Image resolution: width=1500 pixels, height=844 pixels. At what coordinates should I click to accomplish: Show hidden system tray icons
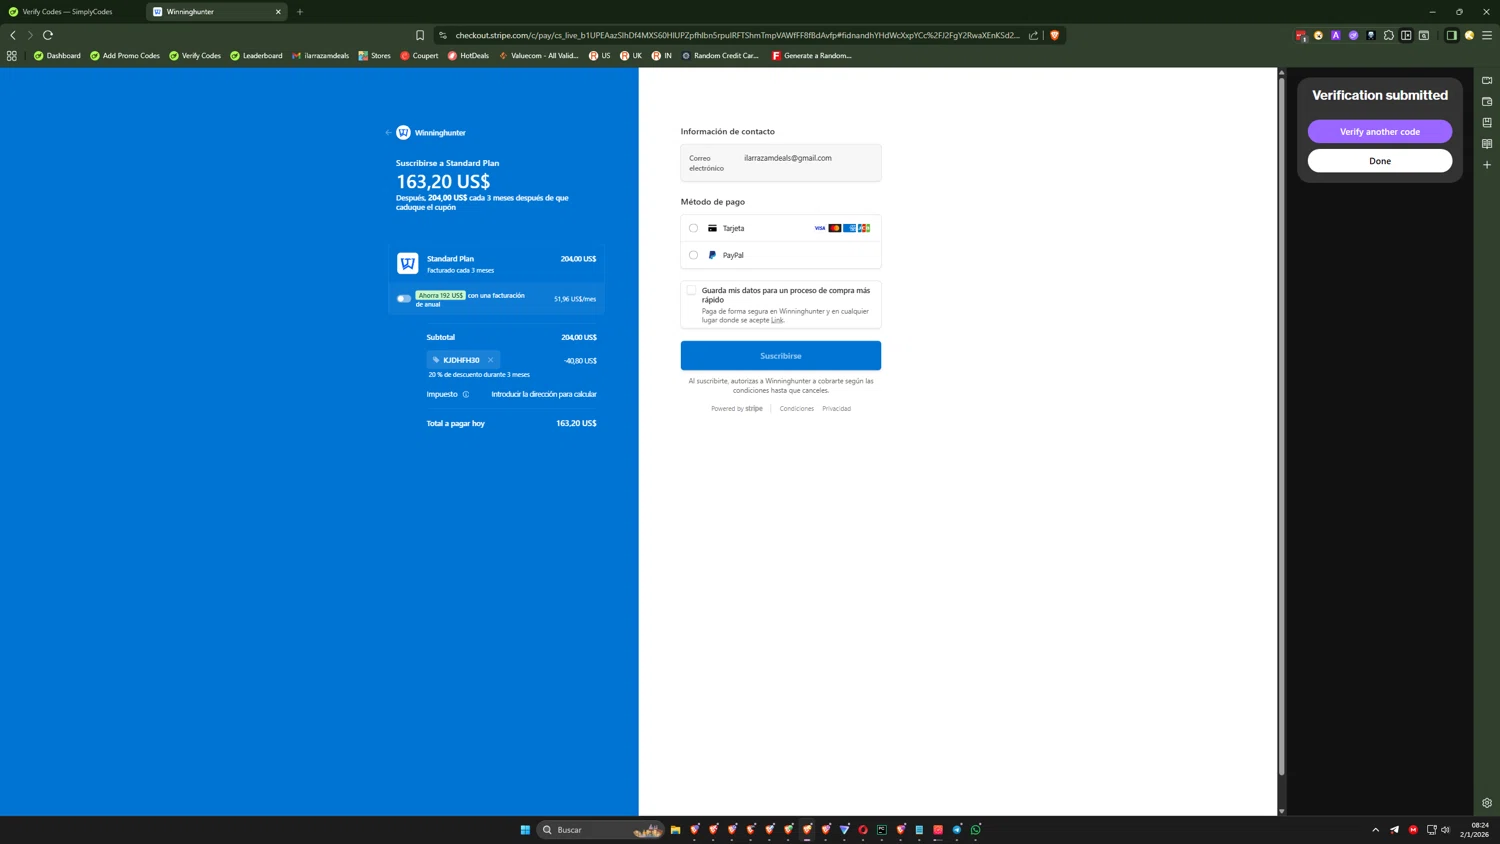pyautogui.click(x=1375, y=830)
